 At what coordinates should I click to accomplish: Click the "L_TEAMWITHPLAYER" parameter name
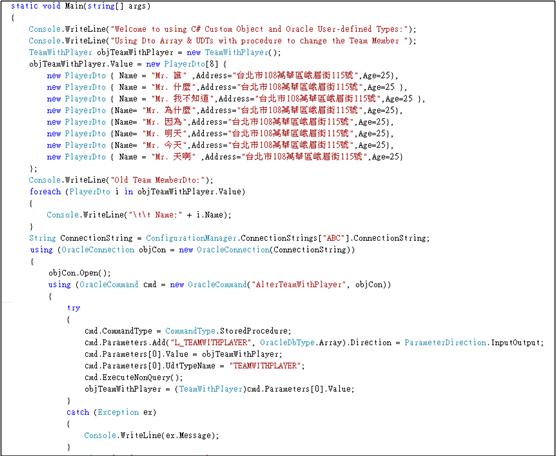pos(211,343)
